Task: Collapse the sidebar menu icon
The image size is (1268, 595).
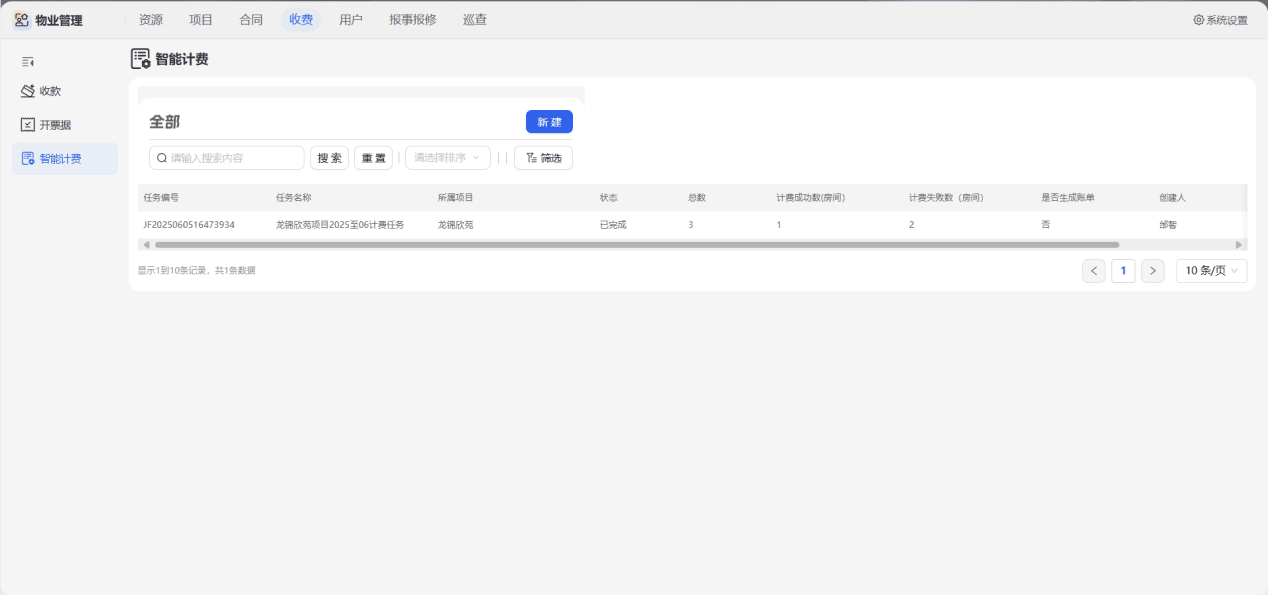Action: [x=28, y=62]
